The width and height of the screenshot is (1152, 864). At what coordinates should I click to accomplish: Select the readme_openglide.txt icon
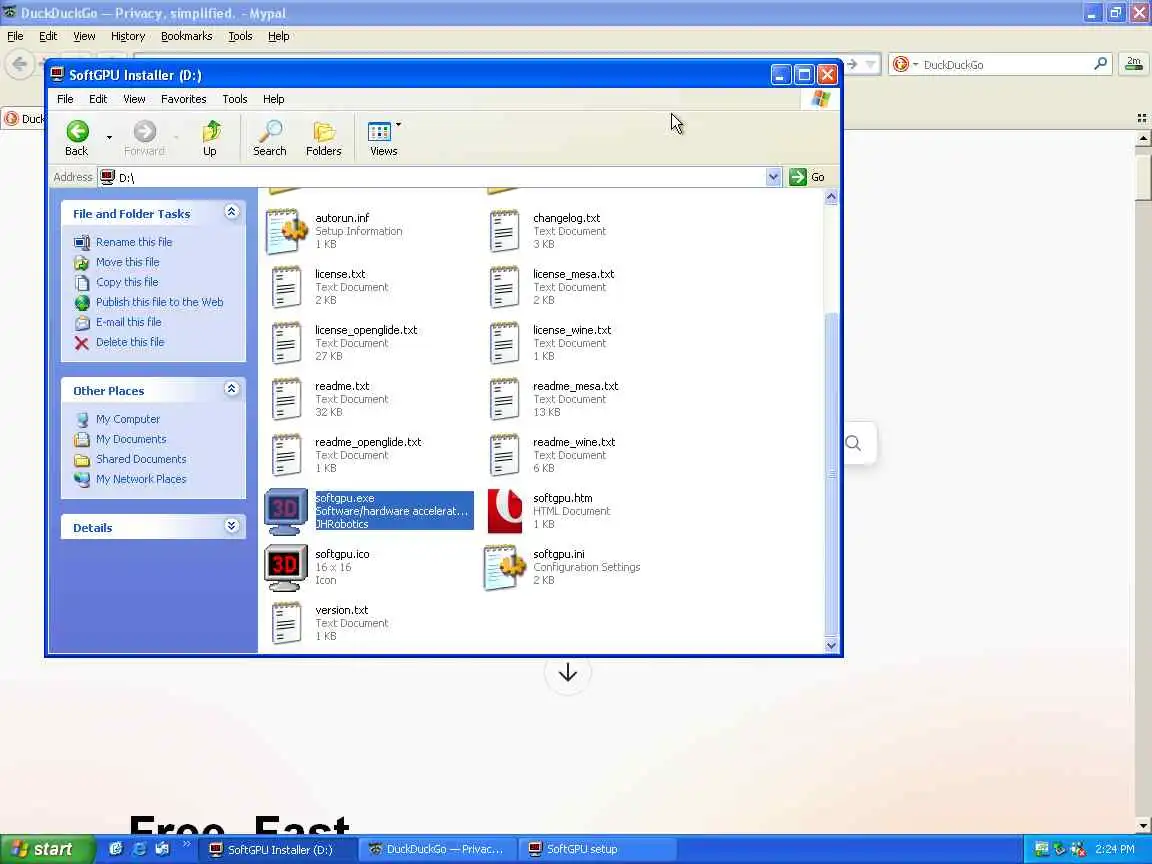[x=287, y=454]
